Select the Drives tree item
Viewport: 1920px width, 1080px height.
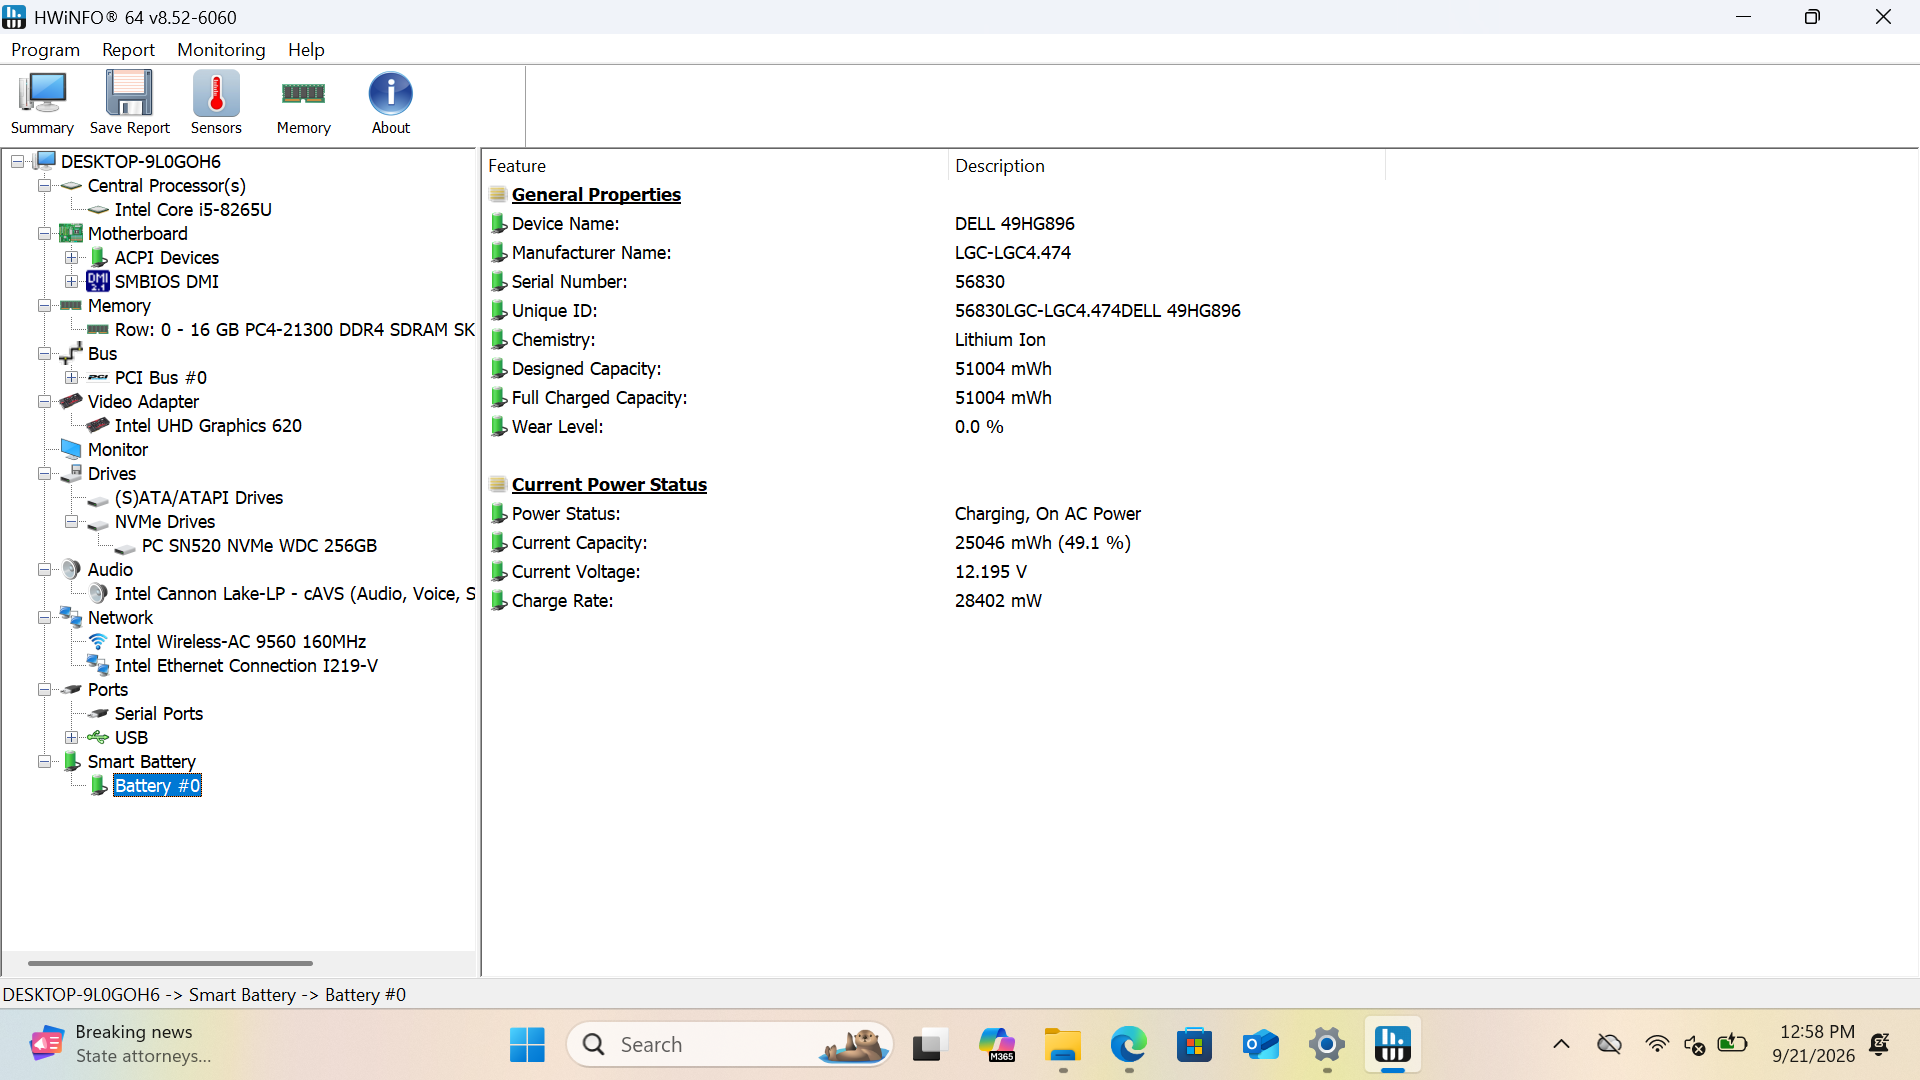coord(111,474)
